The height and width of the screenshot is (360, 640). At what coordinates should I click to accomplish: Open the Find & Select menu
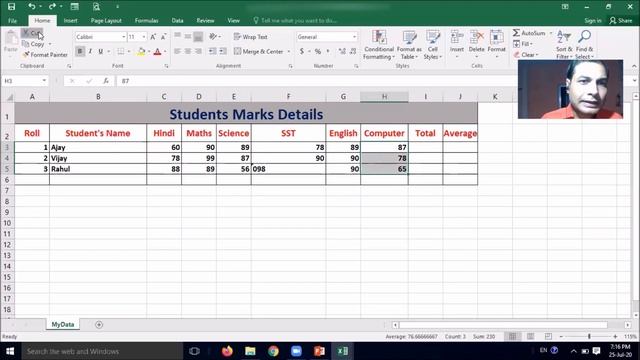click(x=584, y=44)
